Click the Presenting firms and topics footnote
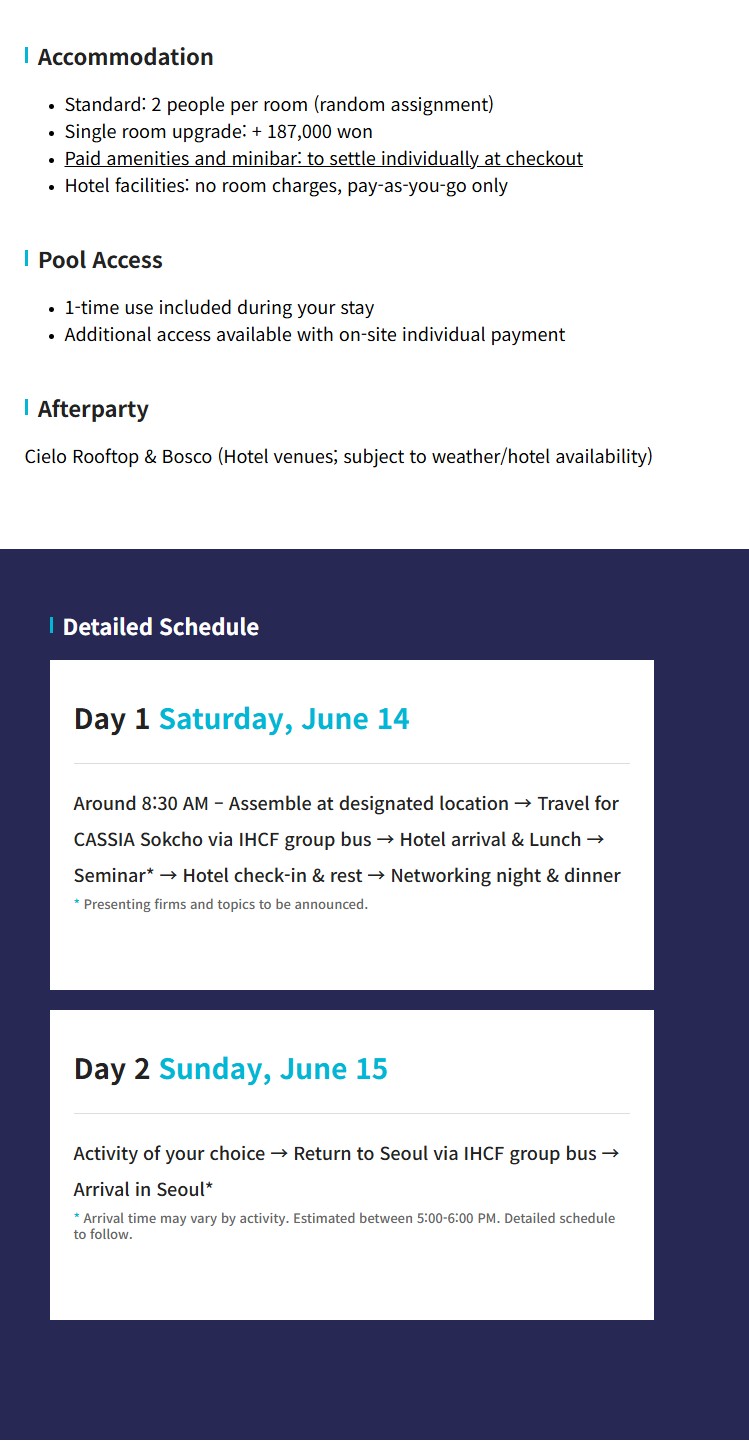Image resolution: width=749 pixels, height=1442 pixels. tap(225, 904)
